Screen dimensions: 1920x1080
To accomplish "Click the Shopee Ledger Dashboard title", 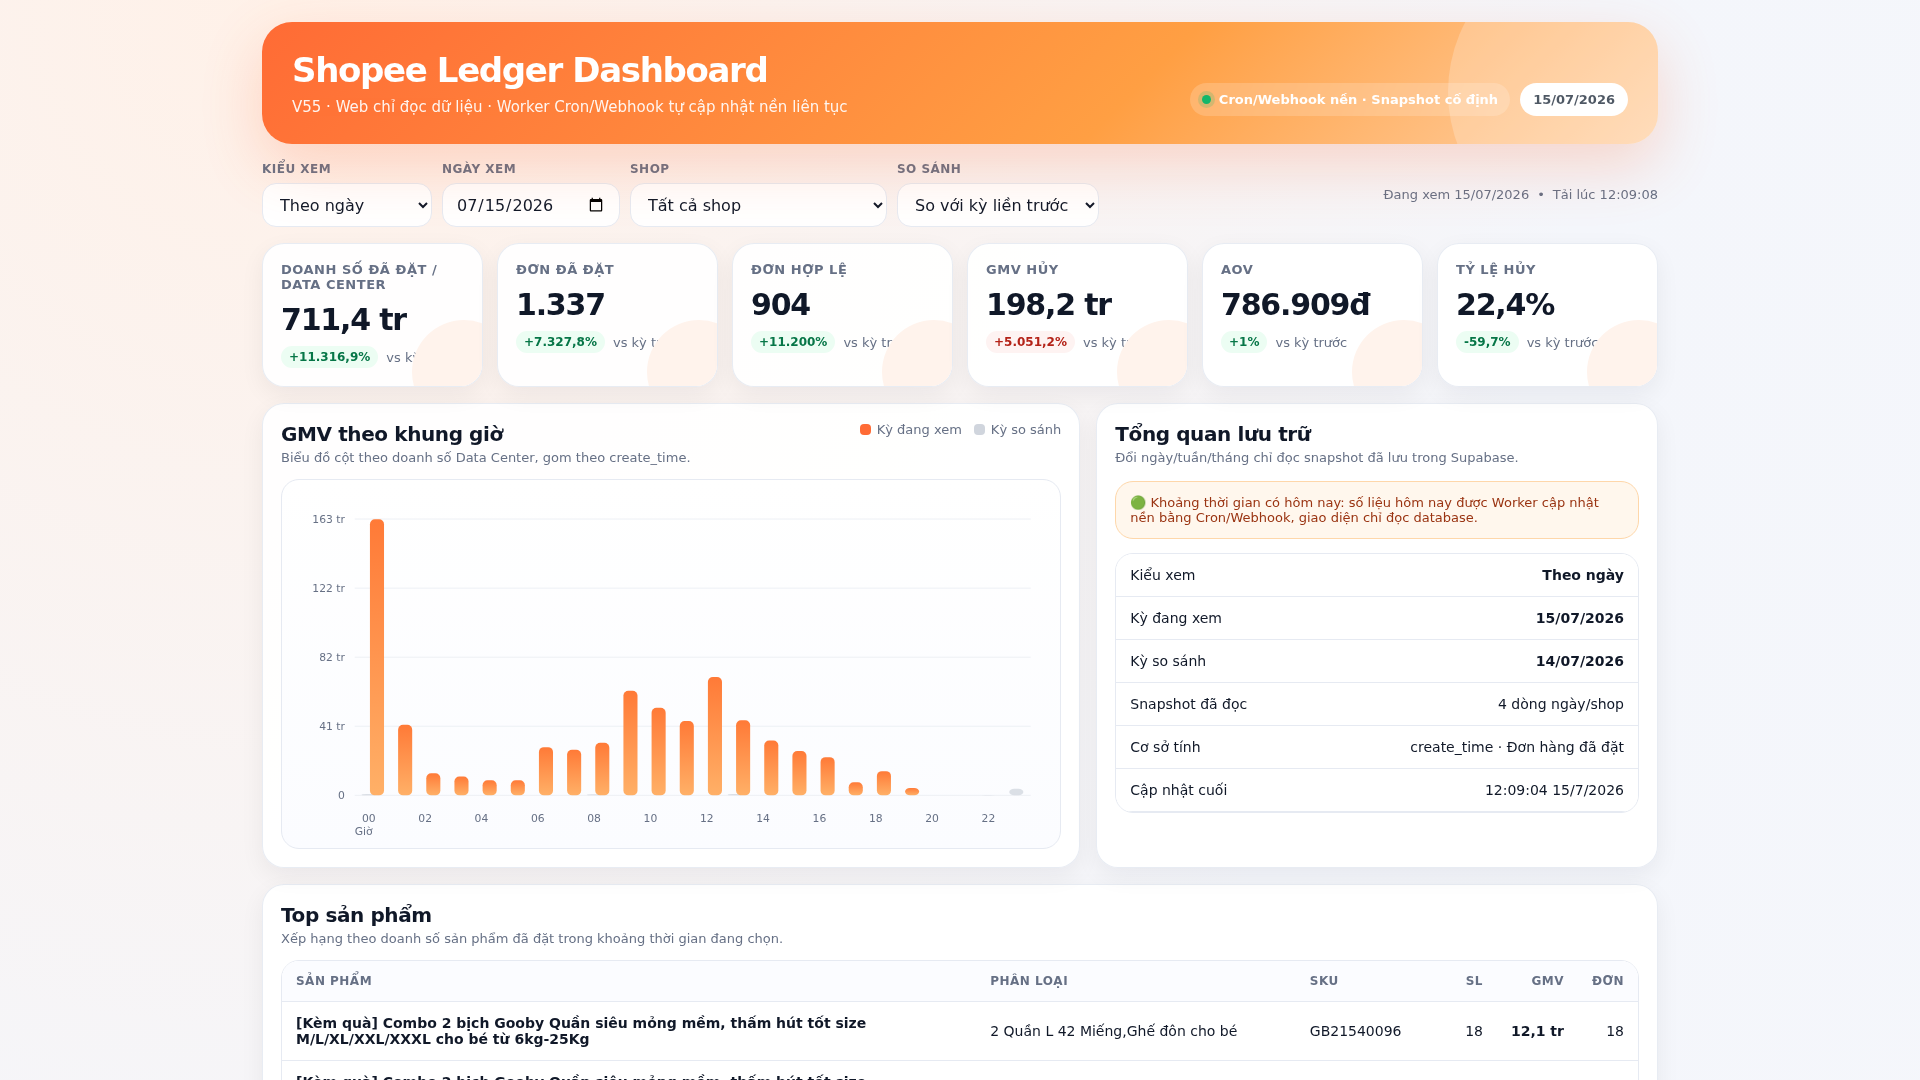I will click(530, 70).
